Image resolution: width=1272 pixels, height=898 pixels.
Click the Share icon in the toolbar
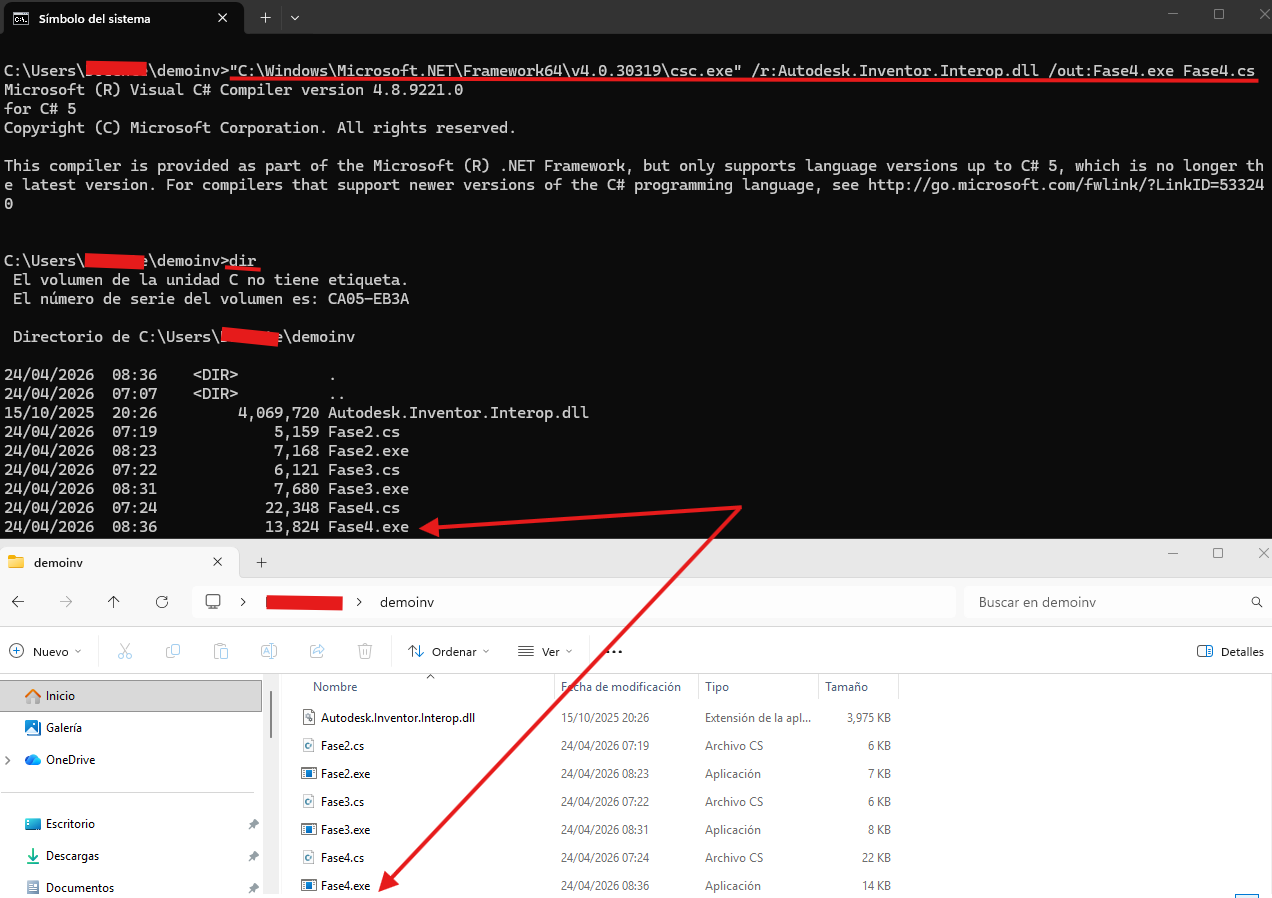[x=317, y=651]
